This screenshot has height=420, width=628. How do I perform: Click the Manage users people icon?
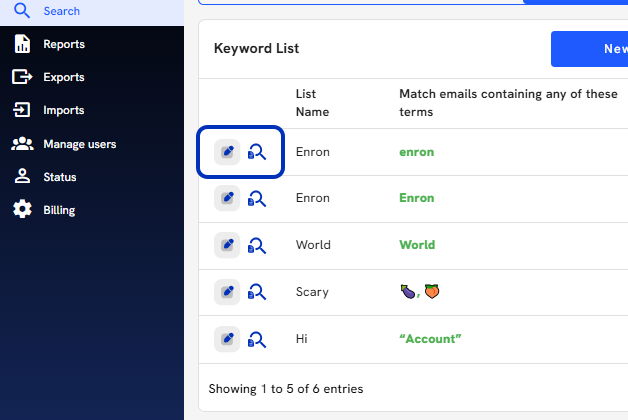22,143
